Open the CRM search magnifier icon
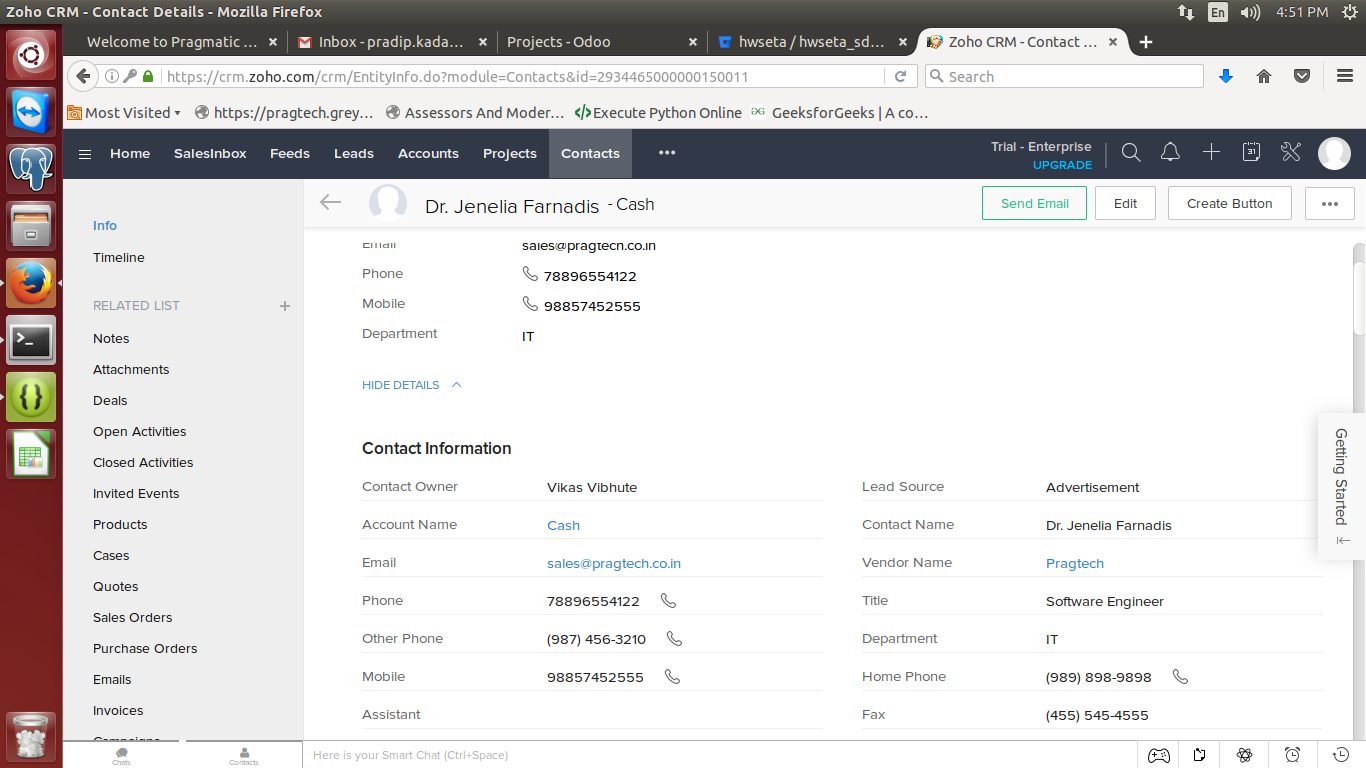 (1131, 153)
